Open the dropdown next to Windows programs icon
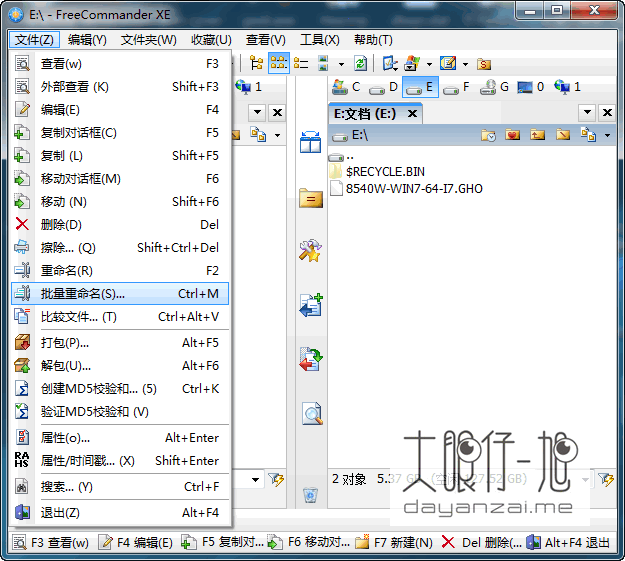This screenshot has width=625, height=561. click(429, 64)
